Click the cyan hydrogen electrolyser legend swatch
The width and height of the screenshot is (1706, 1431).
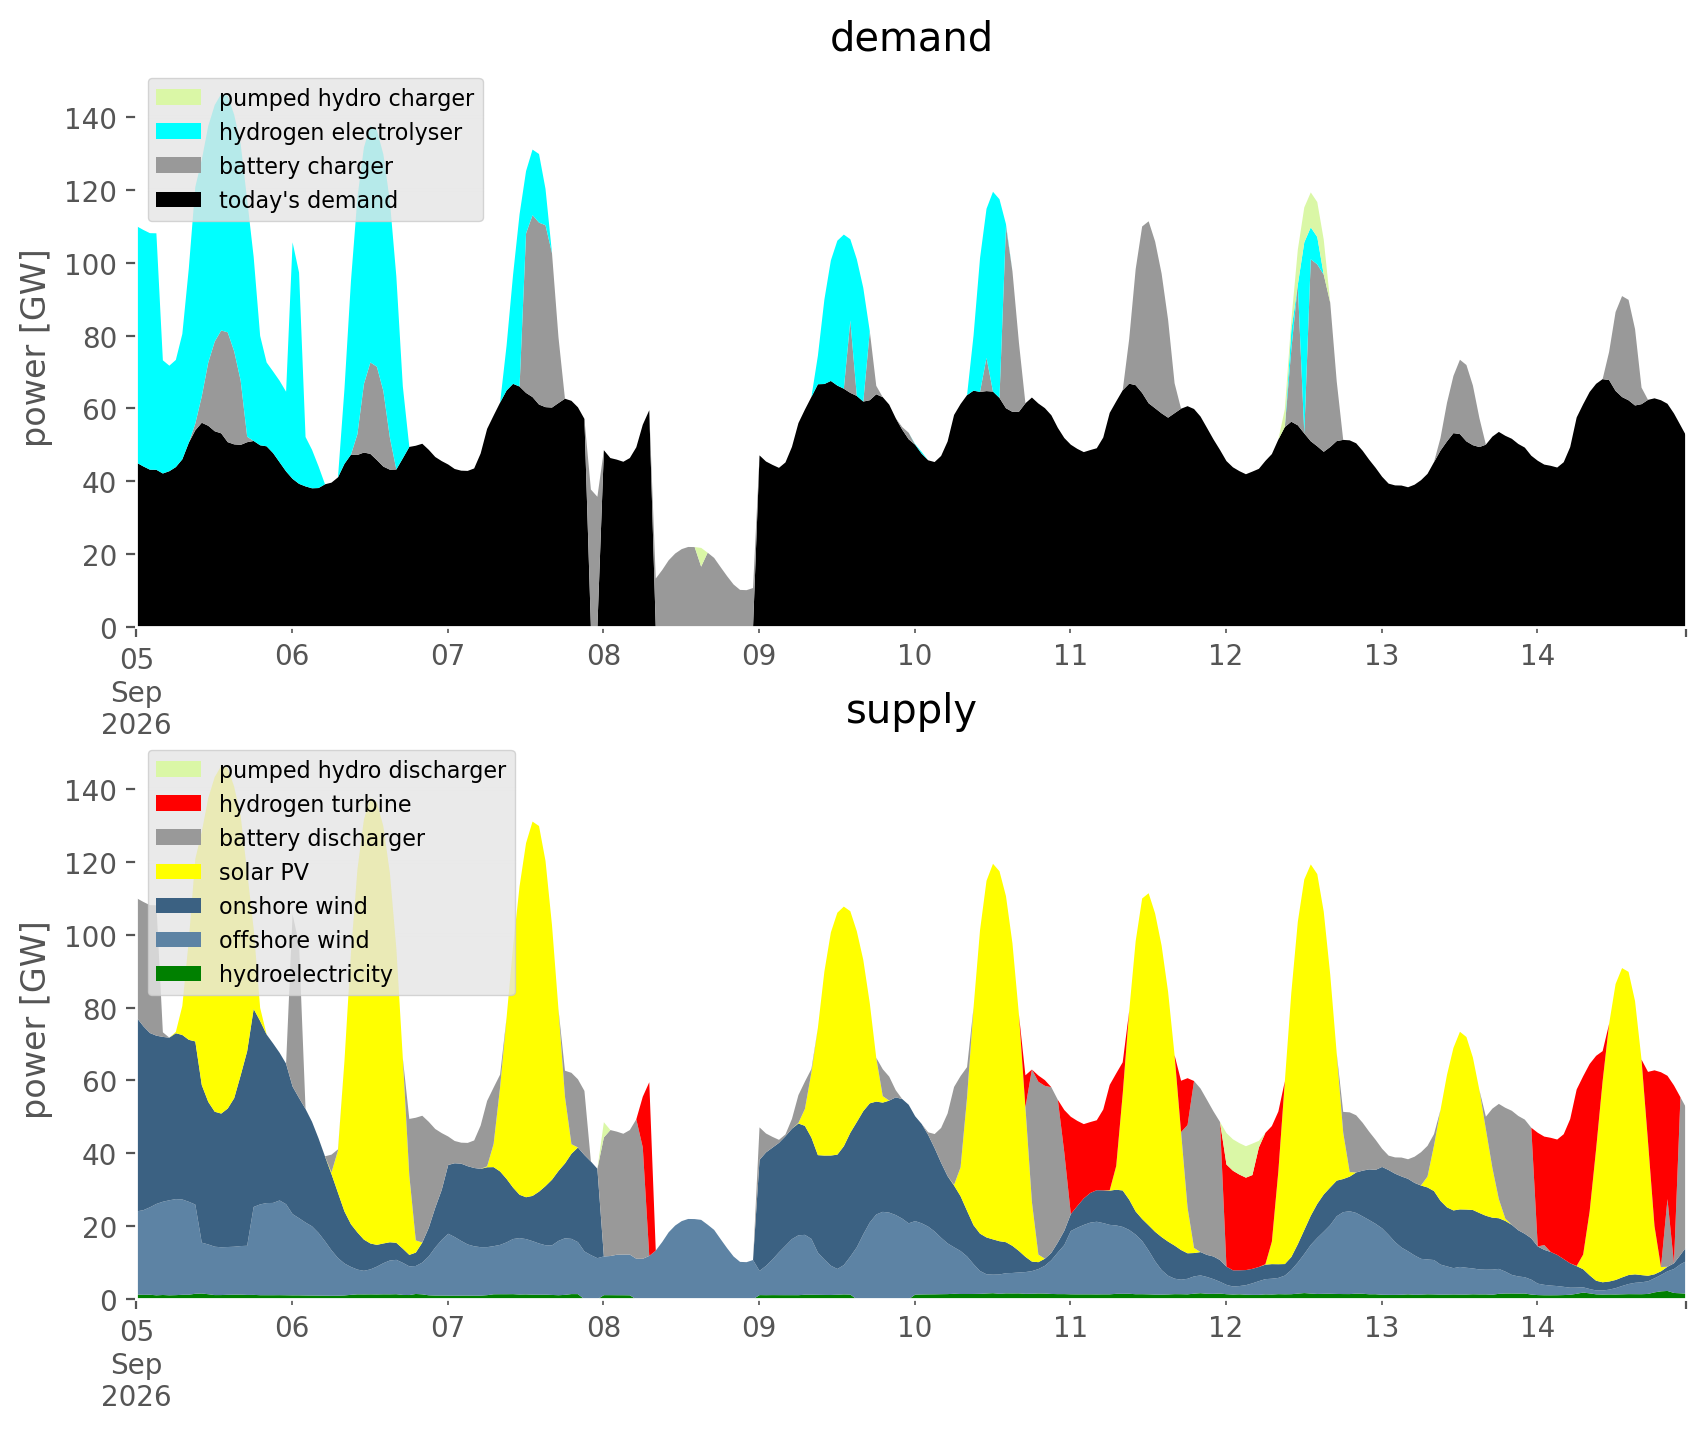pyautogui.click(x=180, y=132)
